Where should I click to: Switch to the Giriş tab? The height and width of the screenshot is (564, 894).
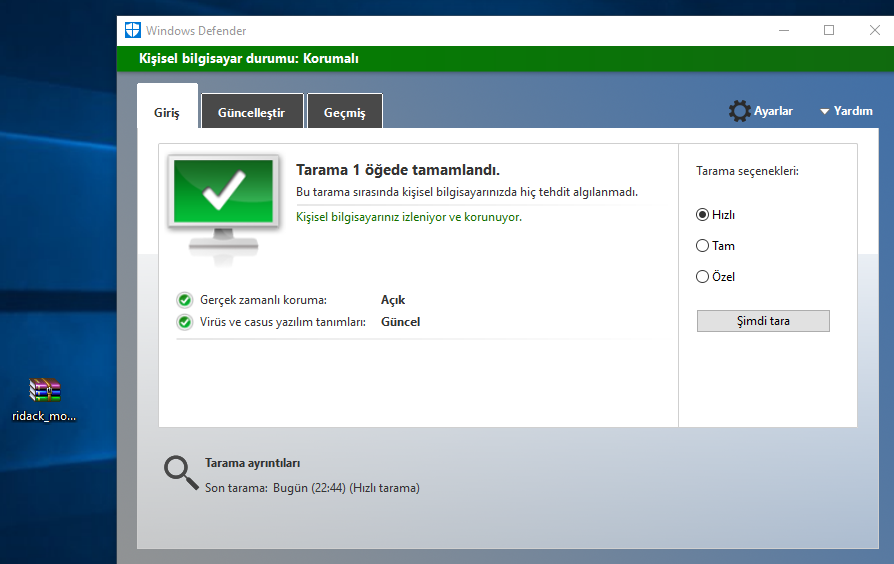[167, 106]
